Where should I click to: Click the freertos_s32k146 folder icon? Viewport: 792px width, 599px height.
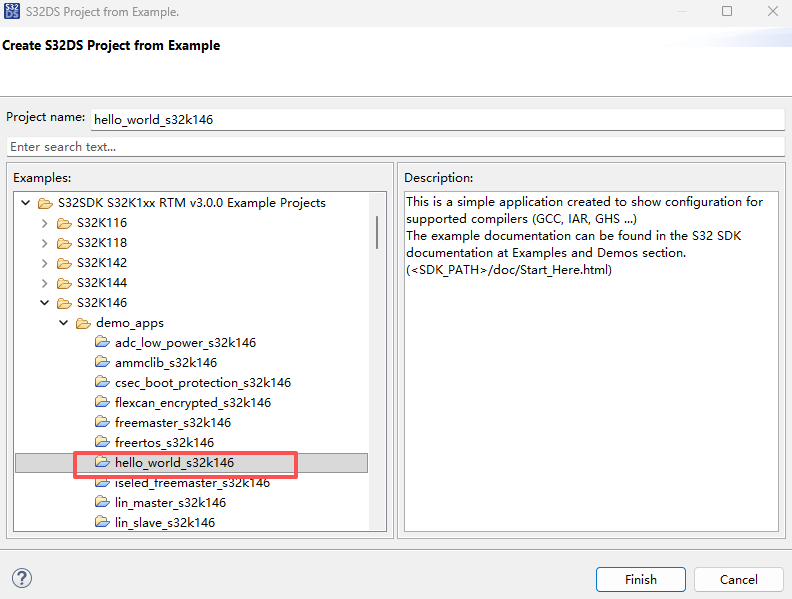pyautogui.click(x=103, y=442)
